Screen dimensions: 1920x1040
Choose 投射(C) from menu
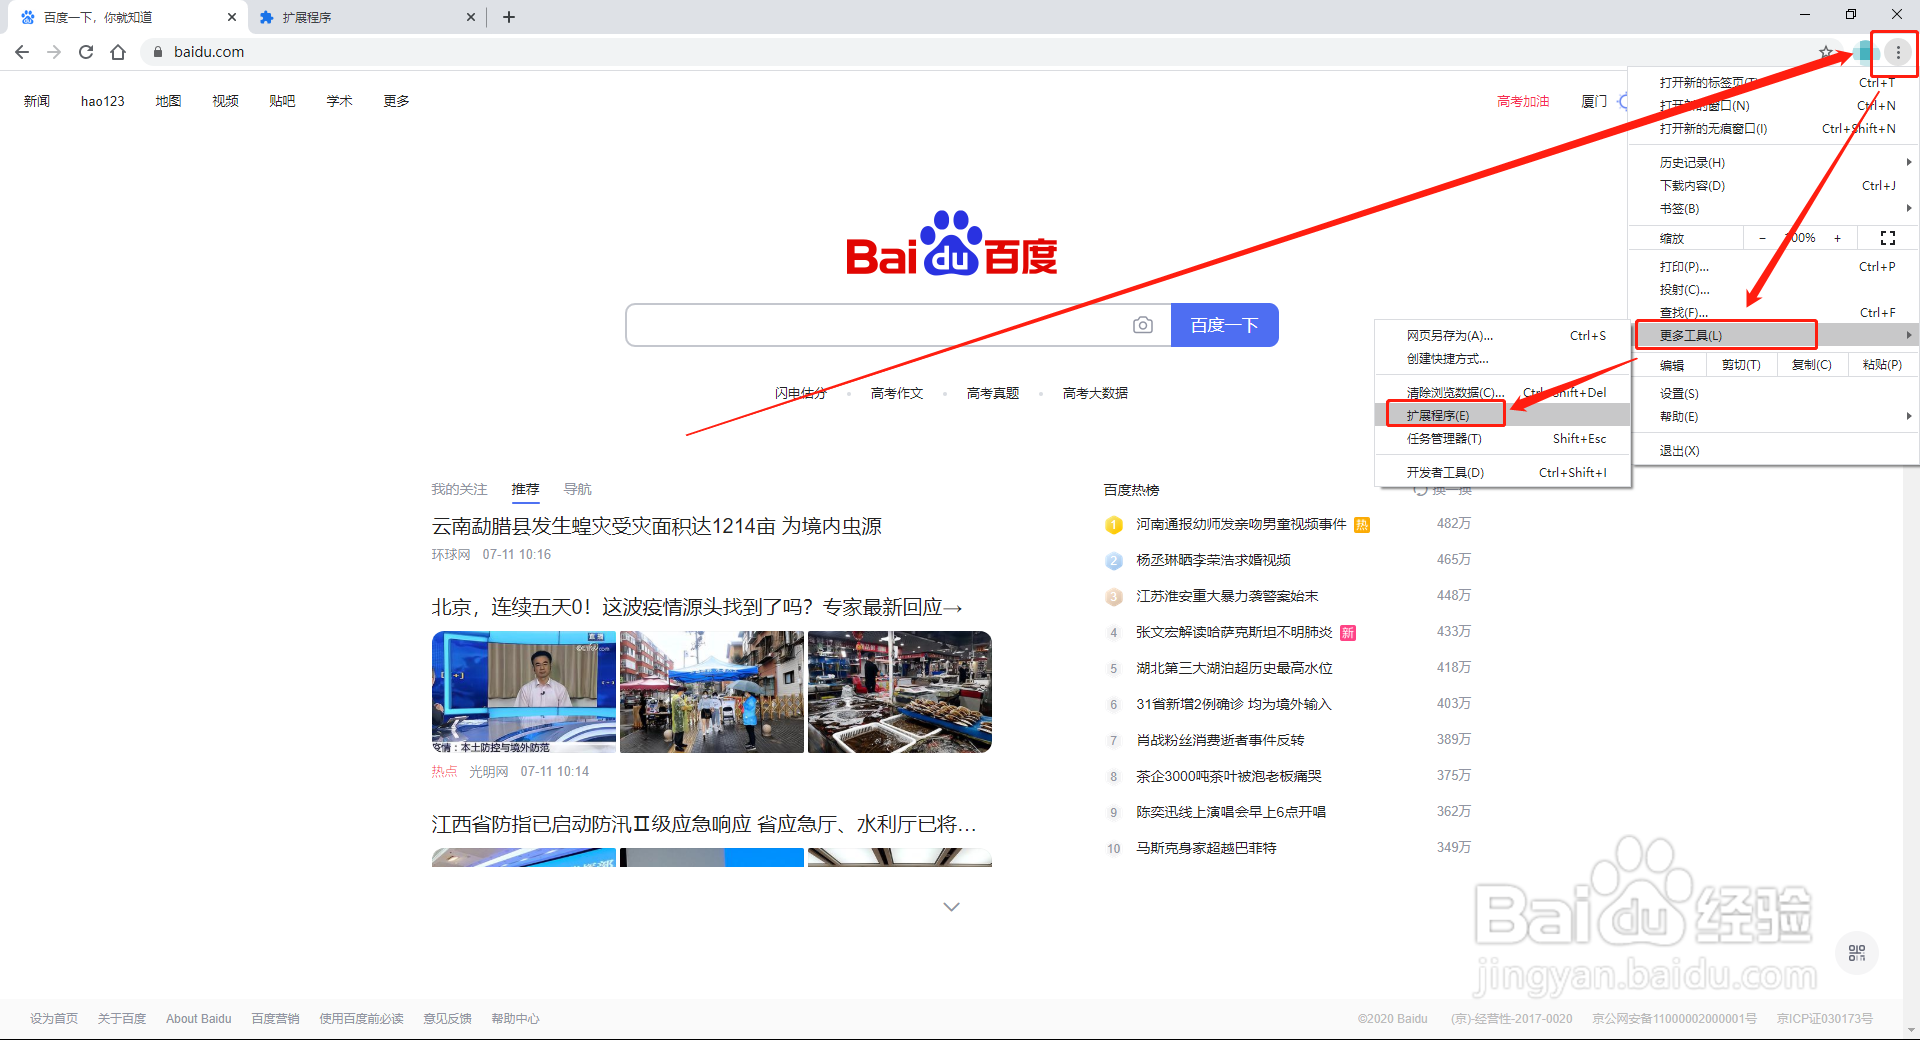click(1775, 289)
